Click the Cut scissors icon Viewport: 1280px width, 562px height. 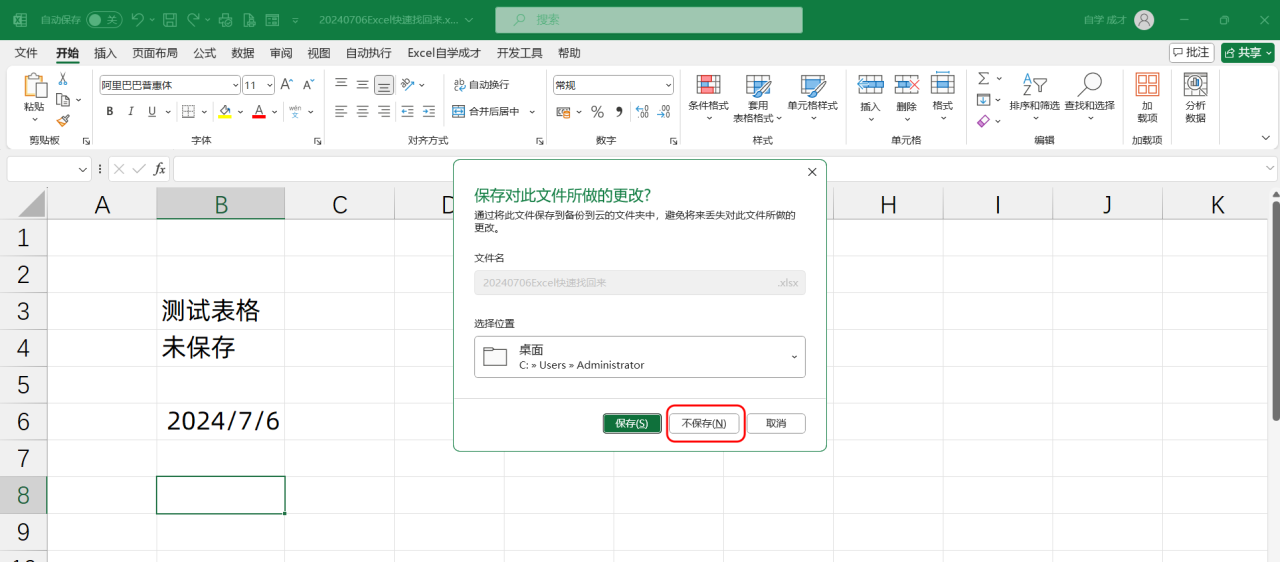pyautogui.click(x=63, y=79)
